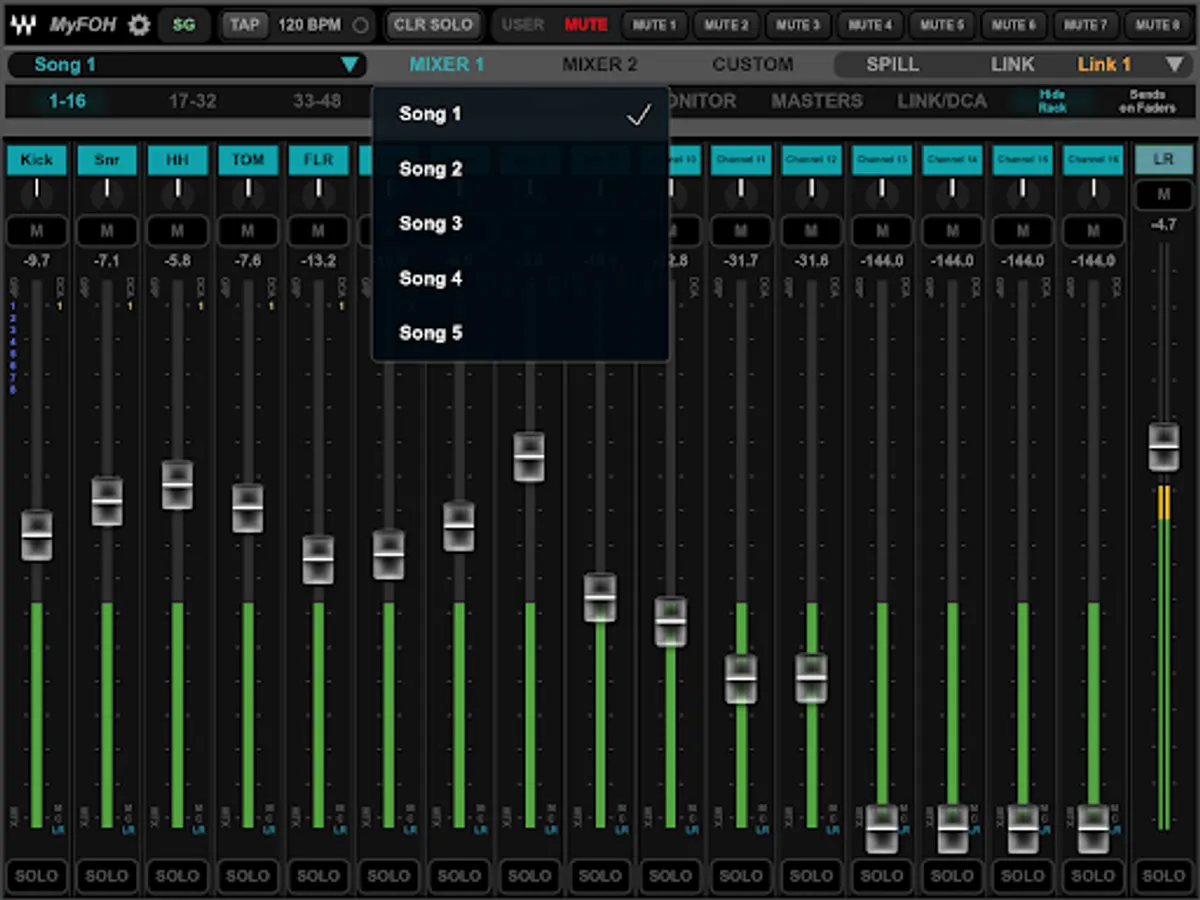Switch to the MIXER 2 tab
The image size is (1200, 900).
(x=599, y=65)
